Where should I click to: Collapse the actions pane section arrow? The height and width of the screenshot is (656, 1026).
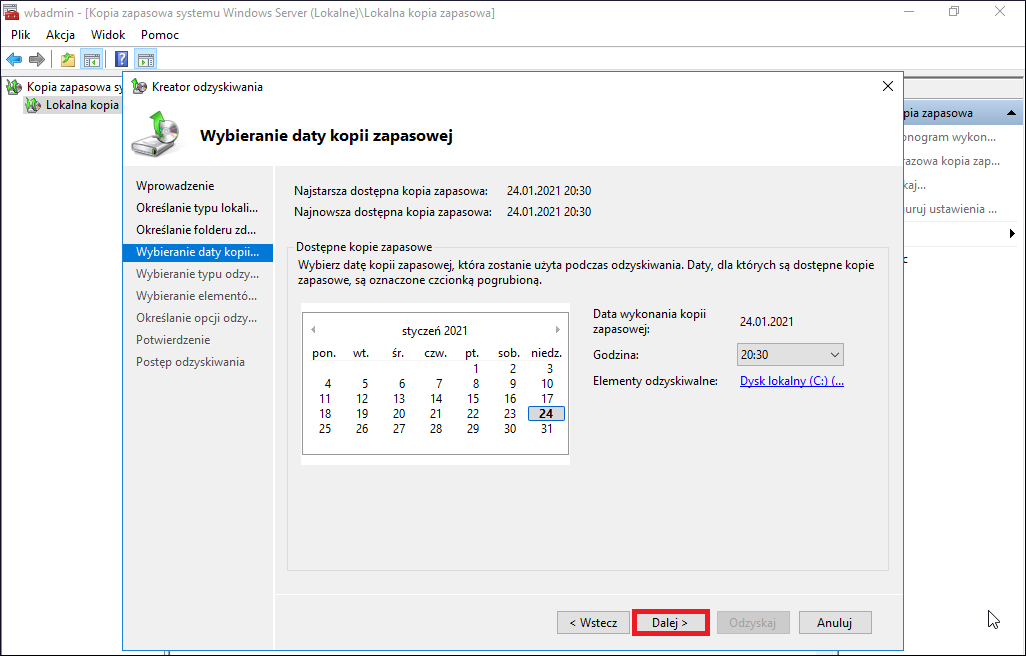tap(1011, 112)
